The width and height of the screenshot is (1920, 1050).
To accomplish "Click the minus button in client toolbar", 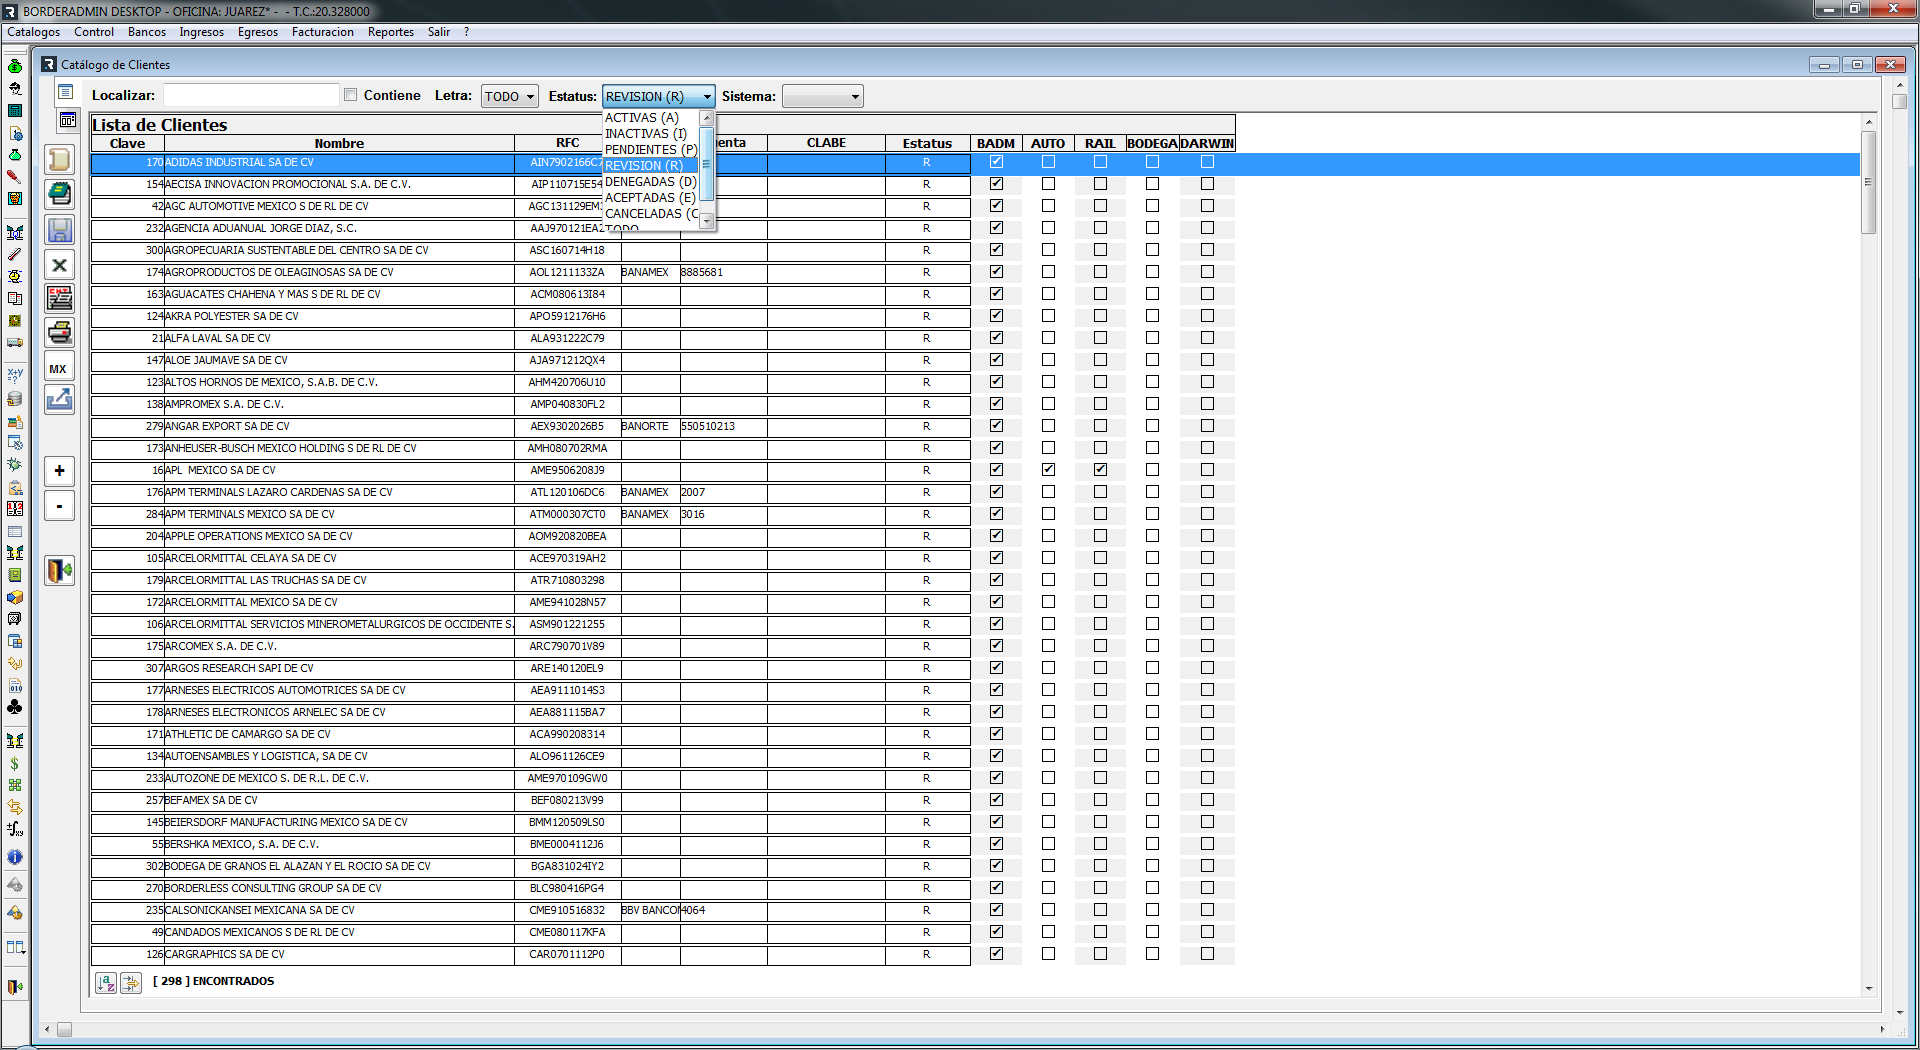I will click(x=60, y=506).
